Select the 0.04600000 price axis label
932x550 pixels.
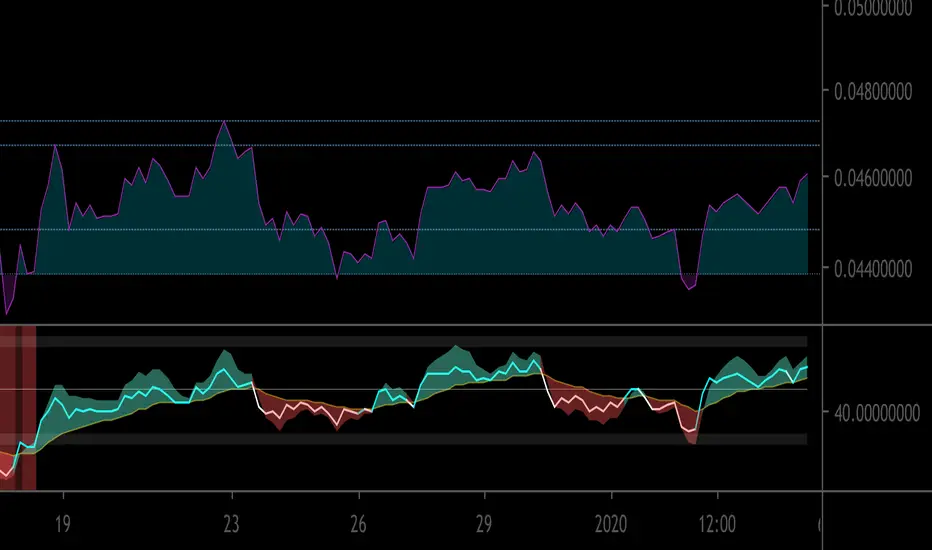873,178
